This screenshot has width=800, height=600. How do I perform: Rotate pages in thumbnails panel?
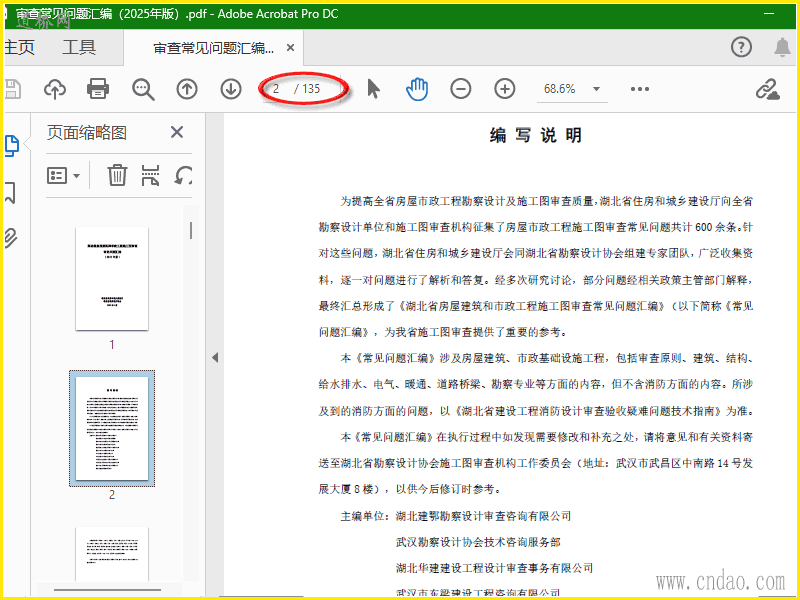point(183,175)
